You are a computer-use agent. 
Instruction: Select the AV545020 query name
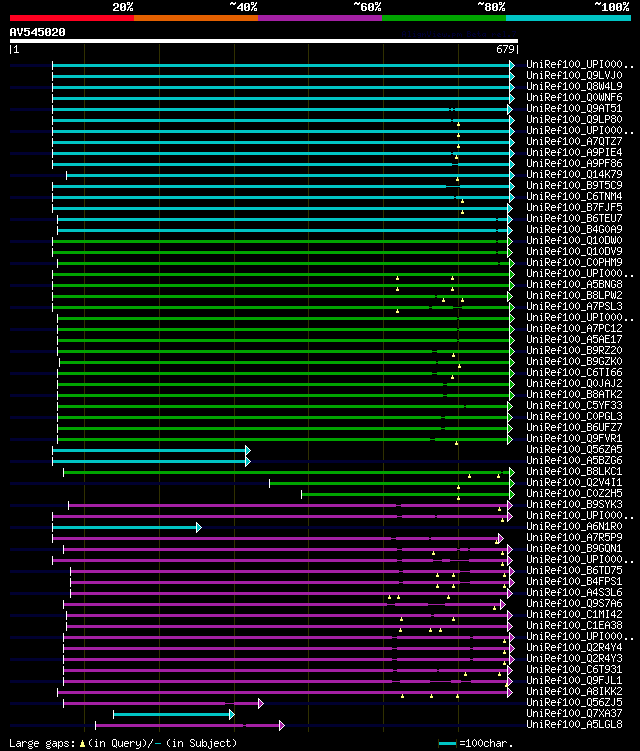37,32
